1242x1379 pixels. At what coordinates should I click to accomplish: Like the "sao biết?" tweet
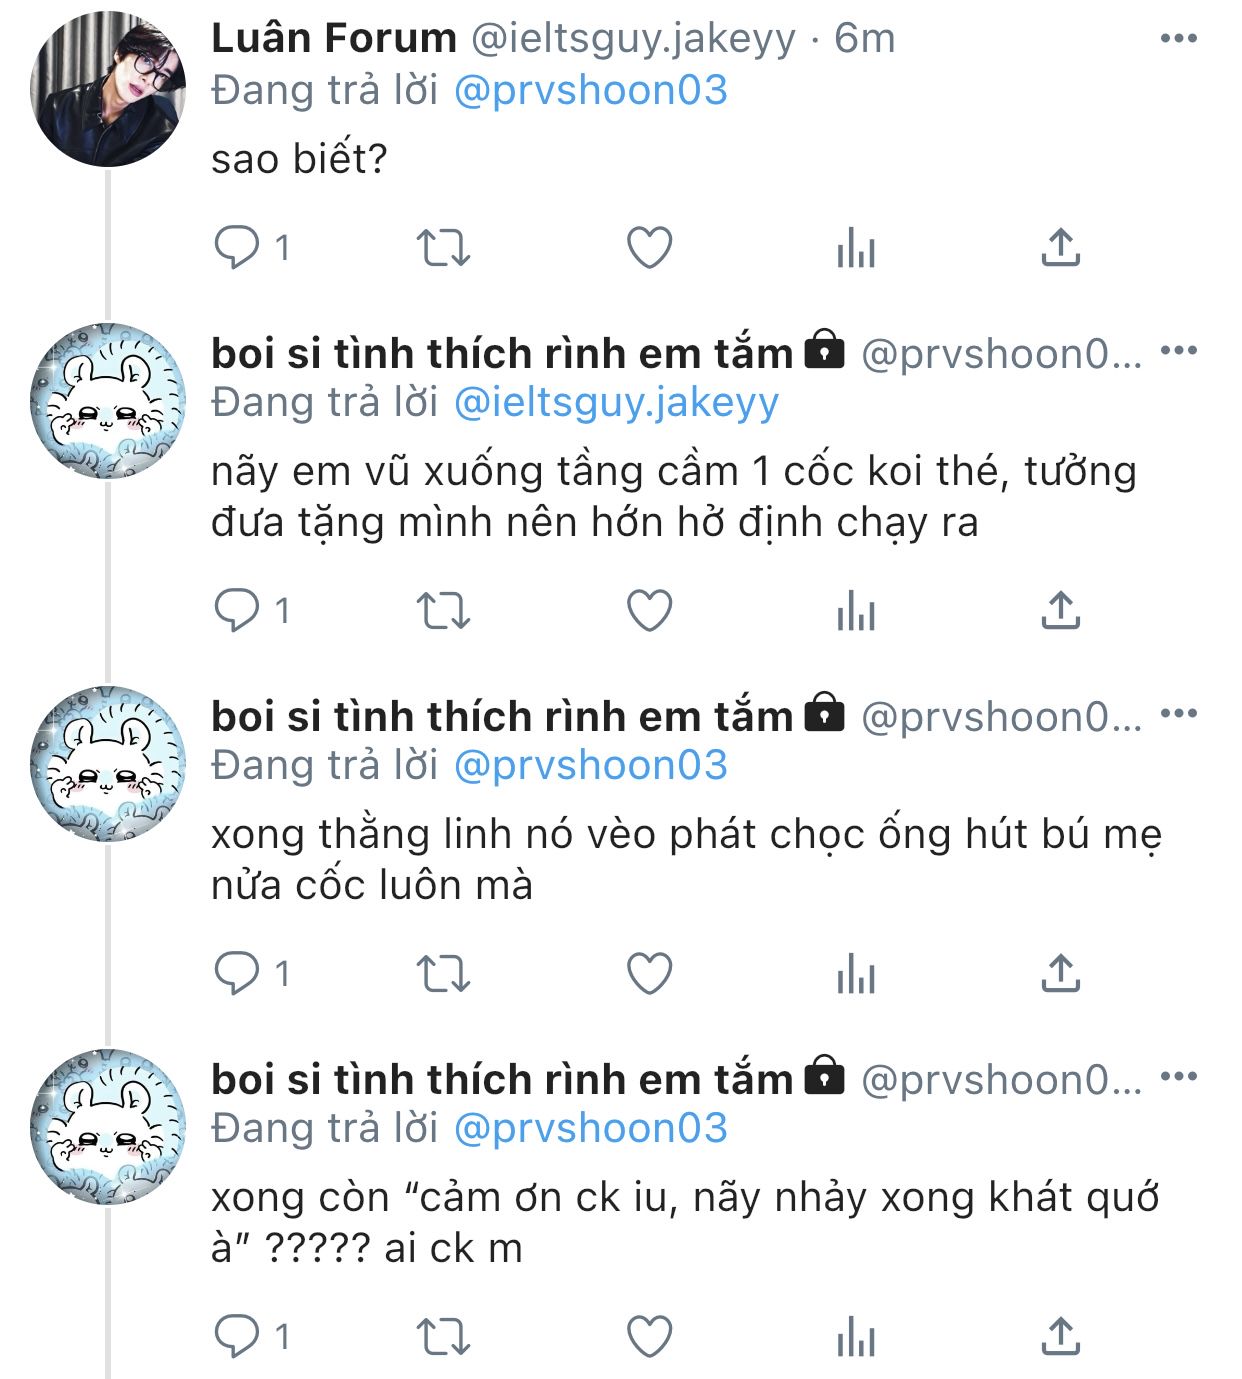coord(649,248)
